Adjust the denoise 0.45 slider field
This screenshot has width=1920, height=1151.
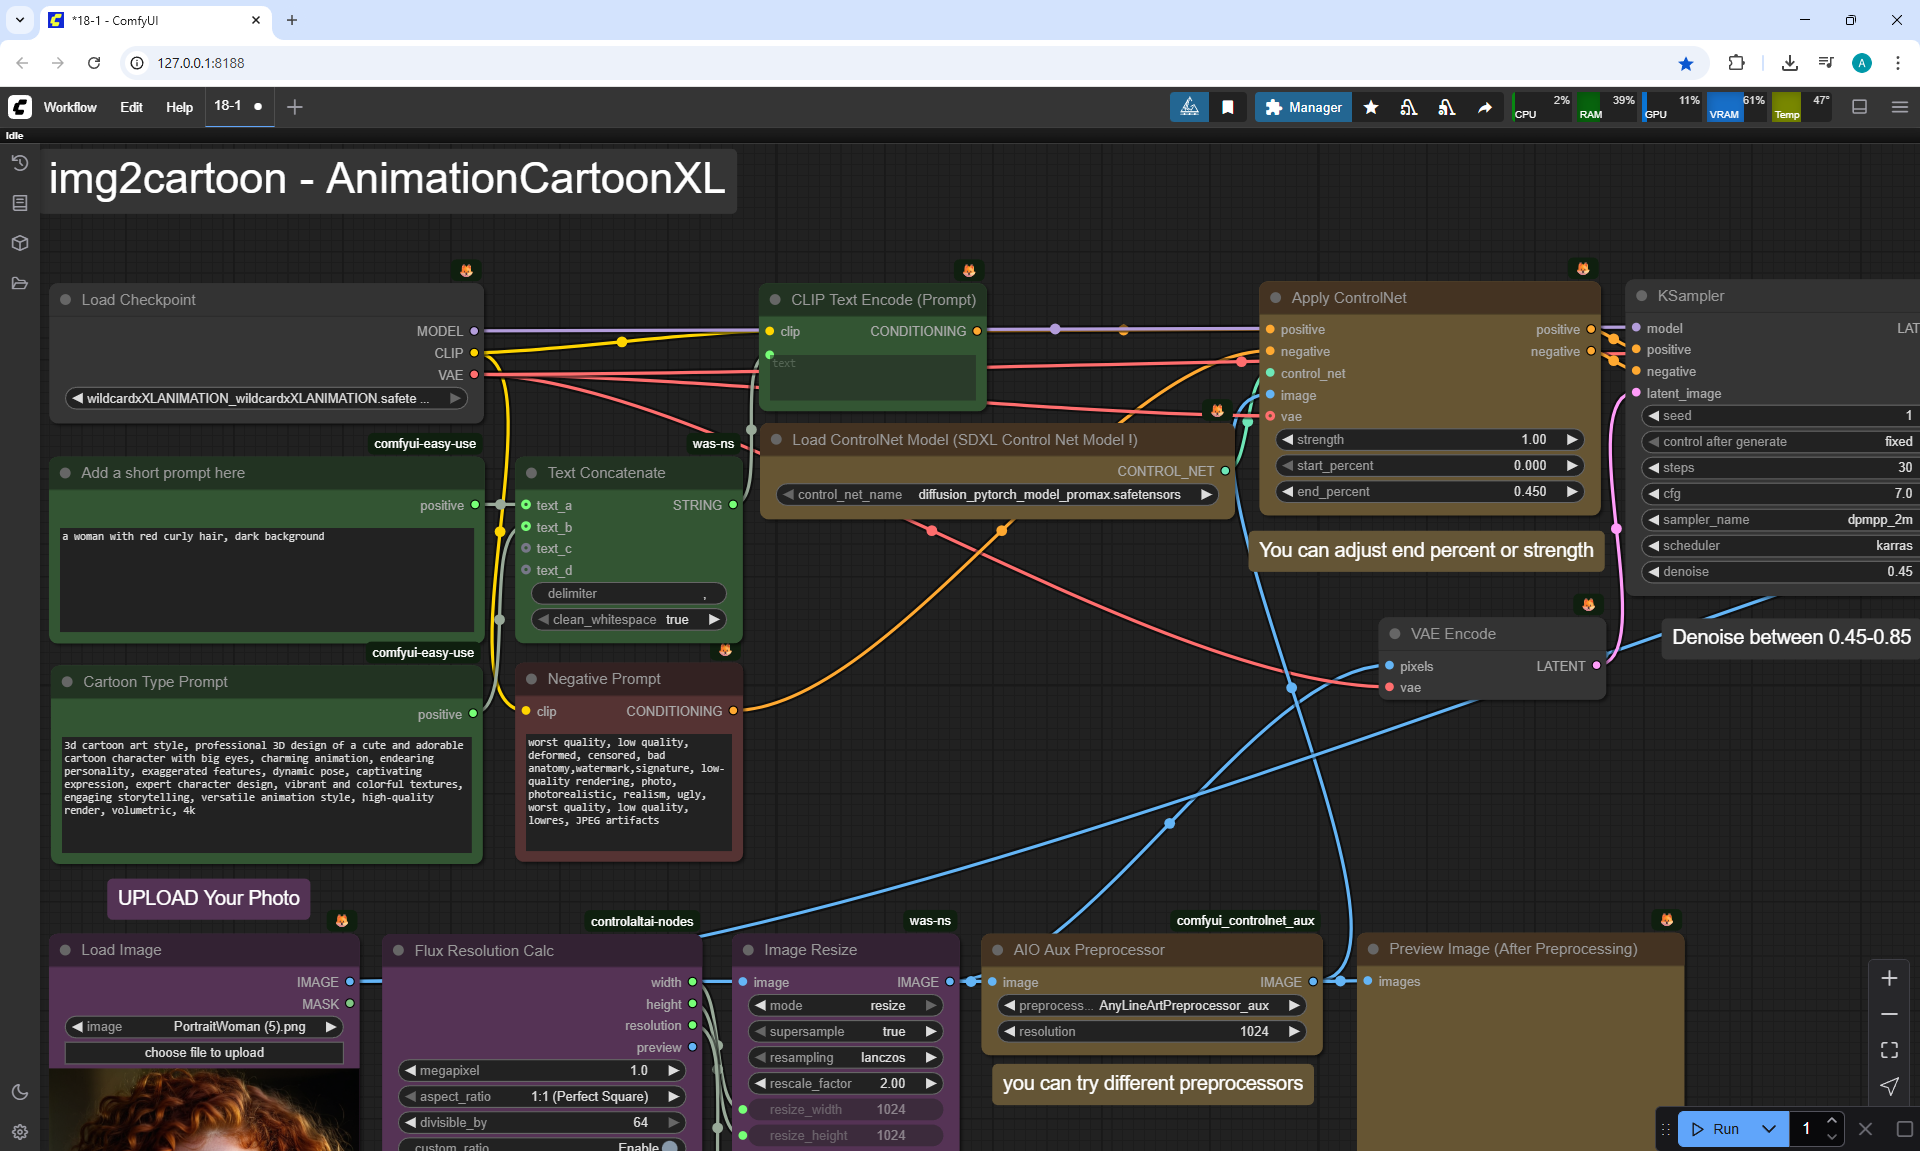point(1781,572)
